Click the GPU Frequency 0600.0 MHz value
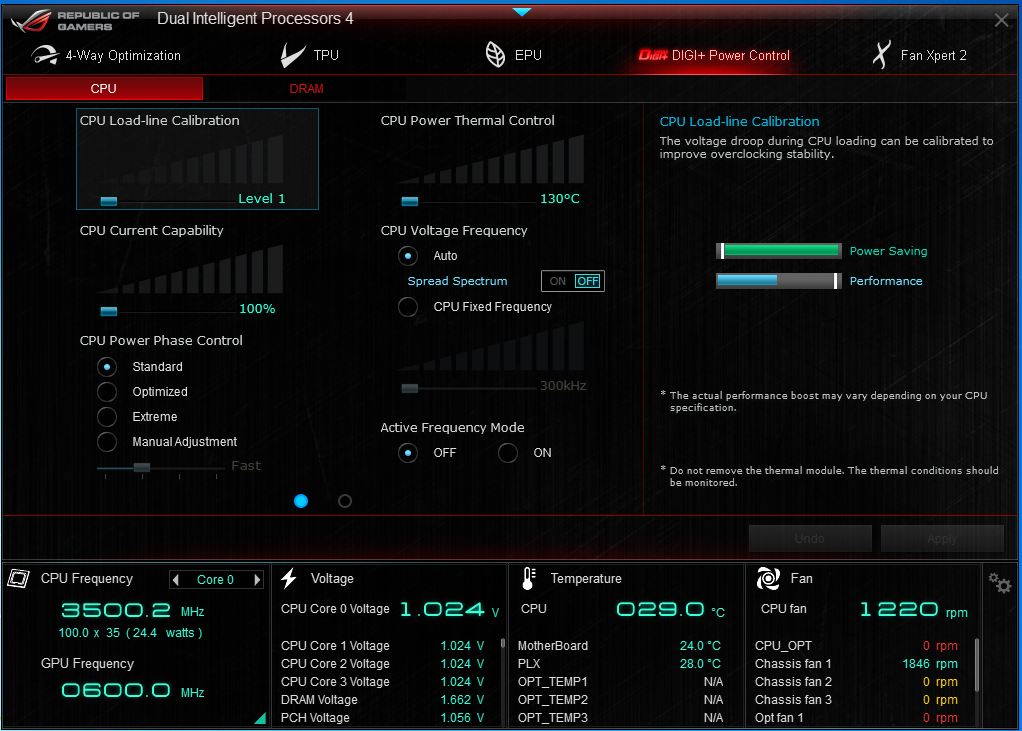Screen dimensions: 1022x731 (x=133, y=691)
